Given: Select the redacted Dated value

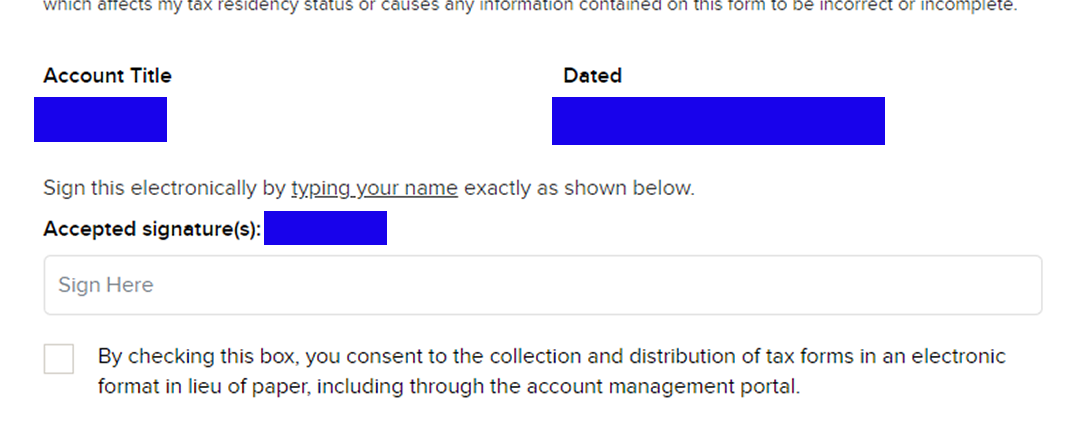Looking at the screenshot, I should pos(718,121).
